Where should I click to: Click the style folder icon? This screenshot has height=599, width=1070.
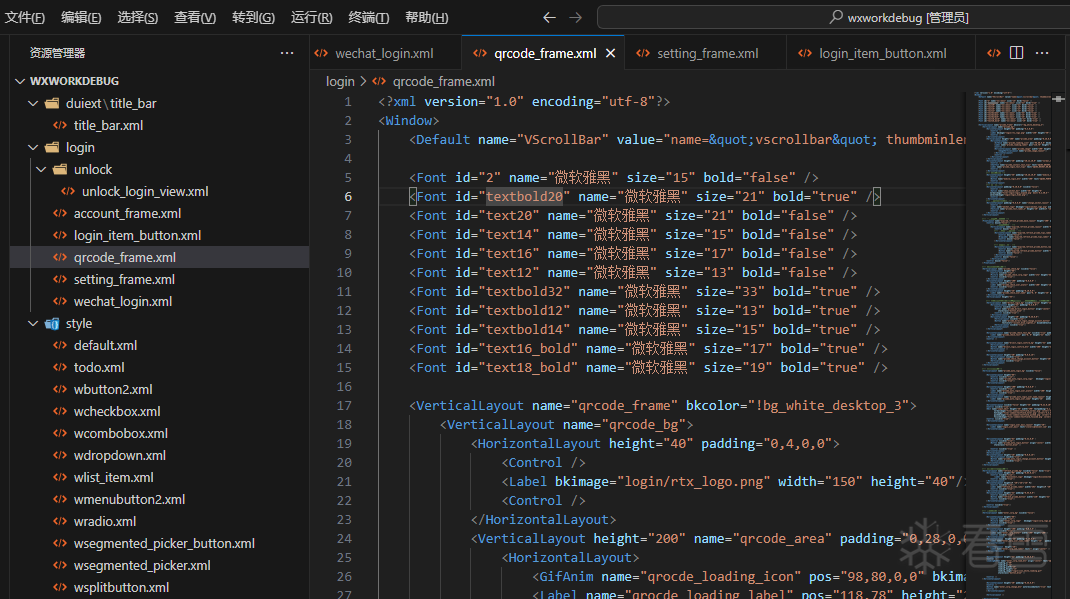pyautogui.click(x=52, y=323)
